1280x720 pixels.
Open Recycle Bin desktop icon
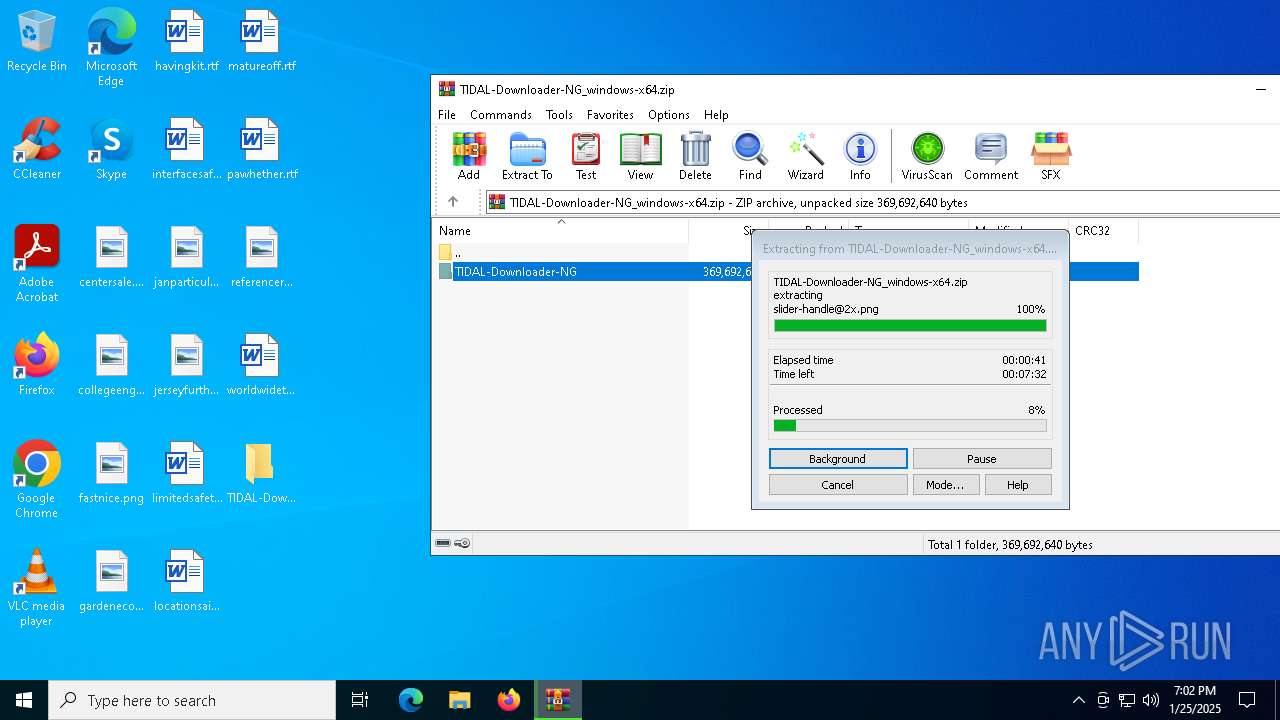(37, 42)
